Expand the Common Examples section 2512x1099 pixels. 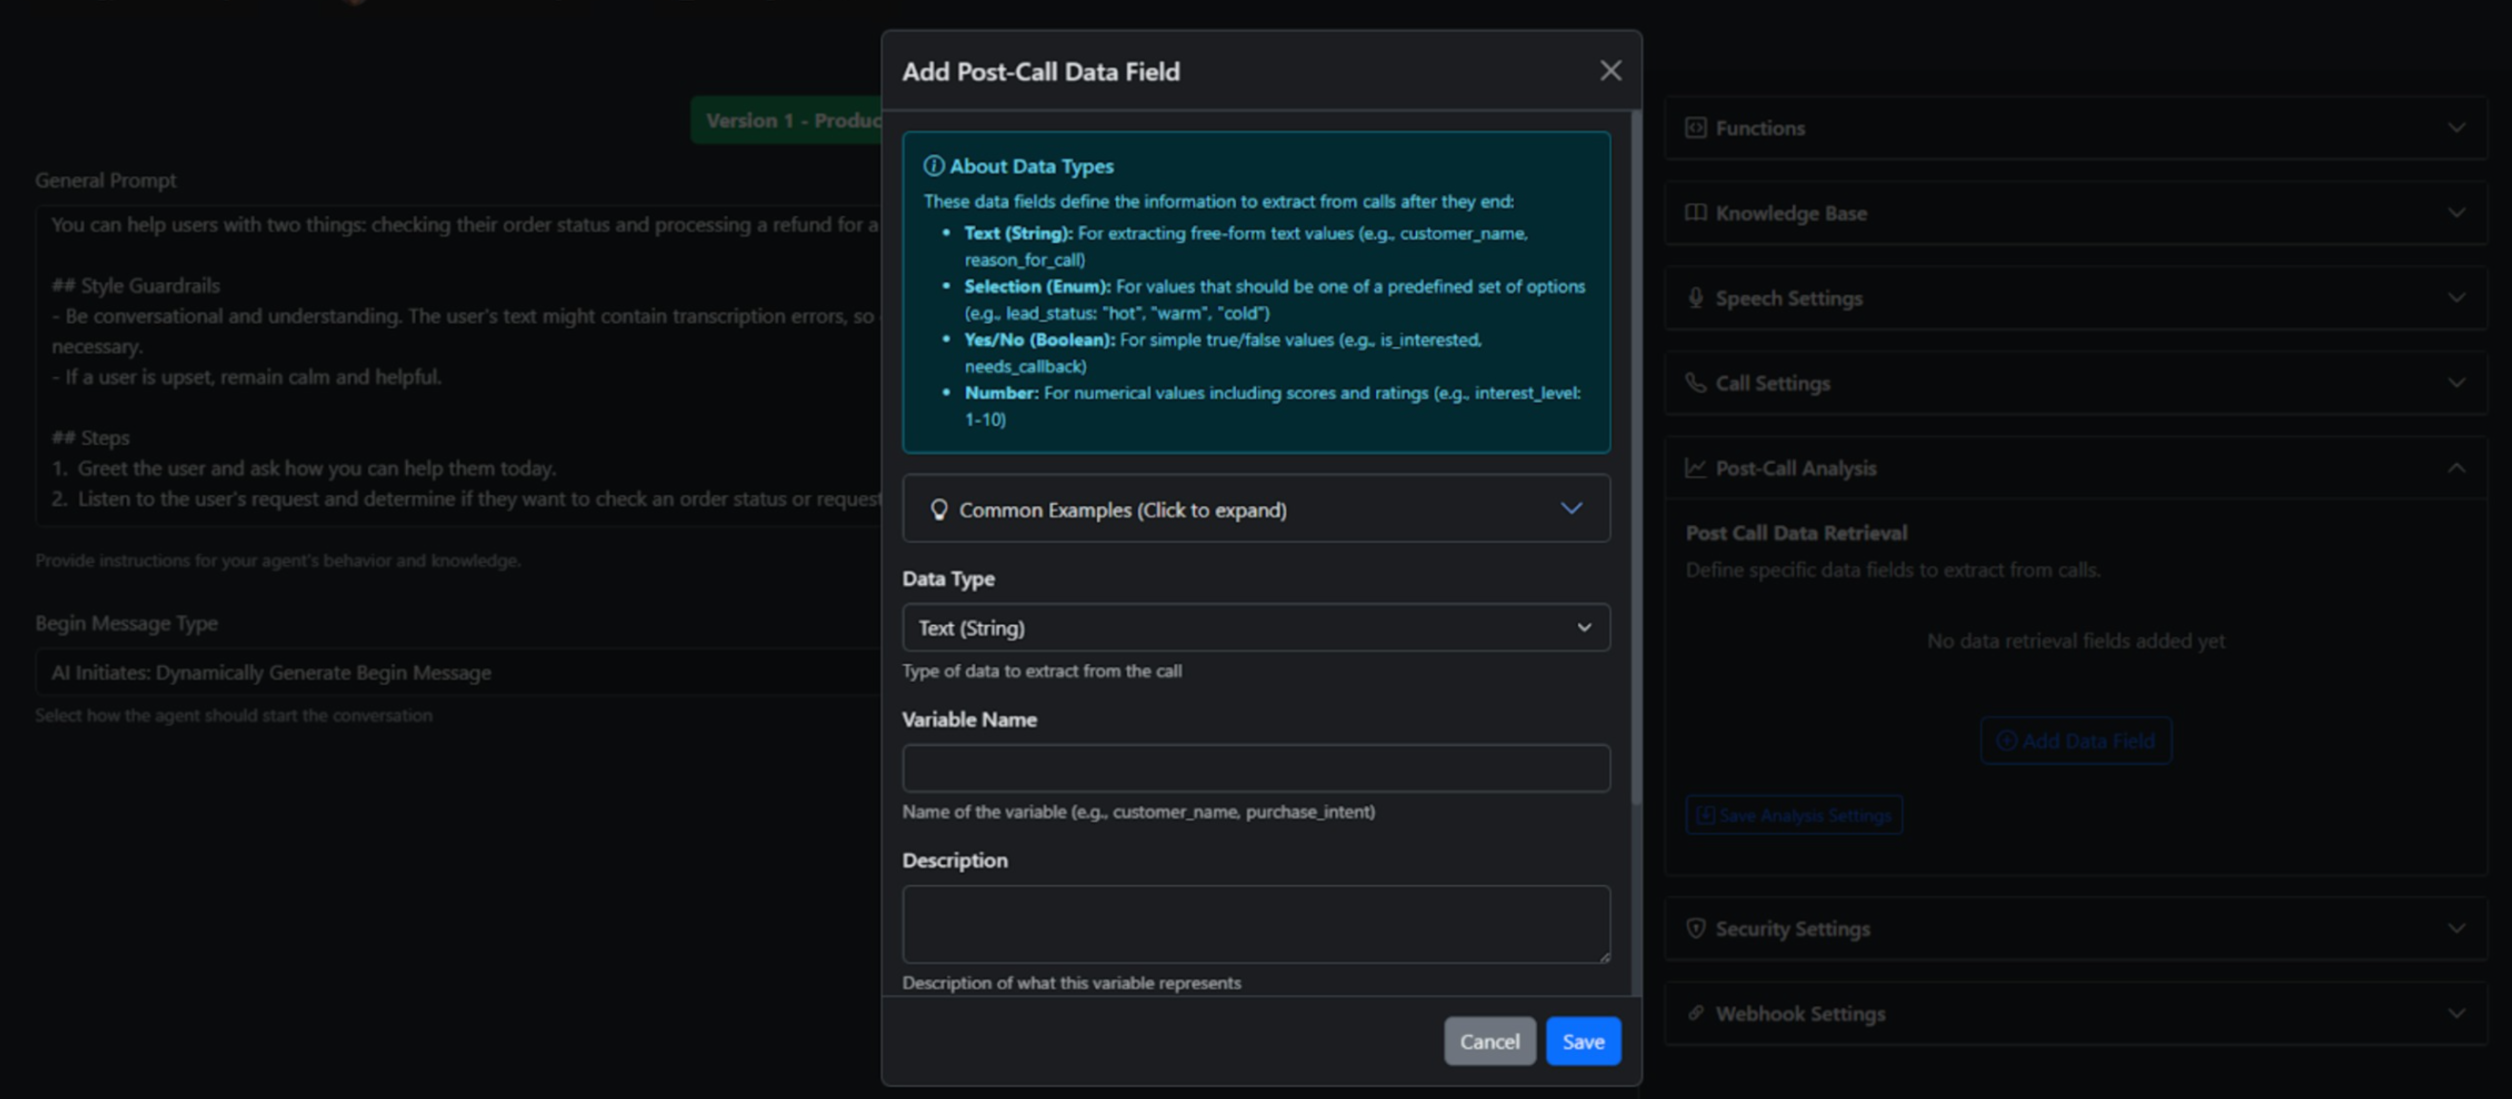click(1256, 509)
